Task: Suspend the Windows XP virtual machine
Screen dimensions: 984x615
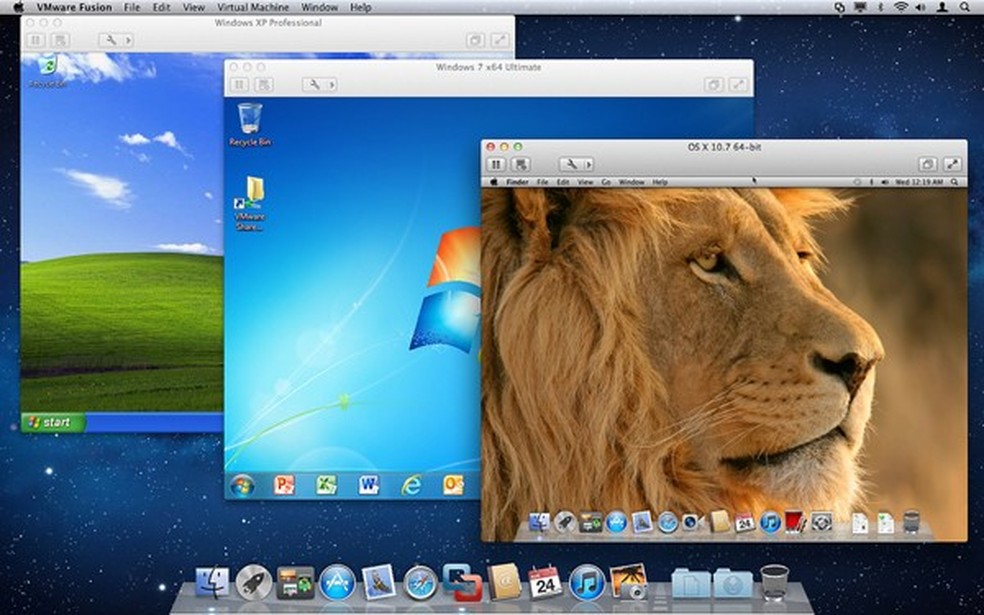Action: [36, 40]
